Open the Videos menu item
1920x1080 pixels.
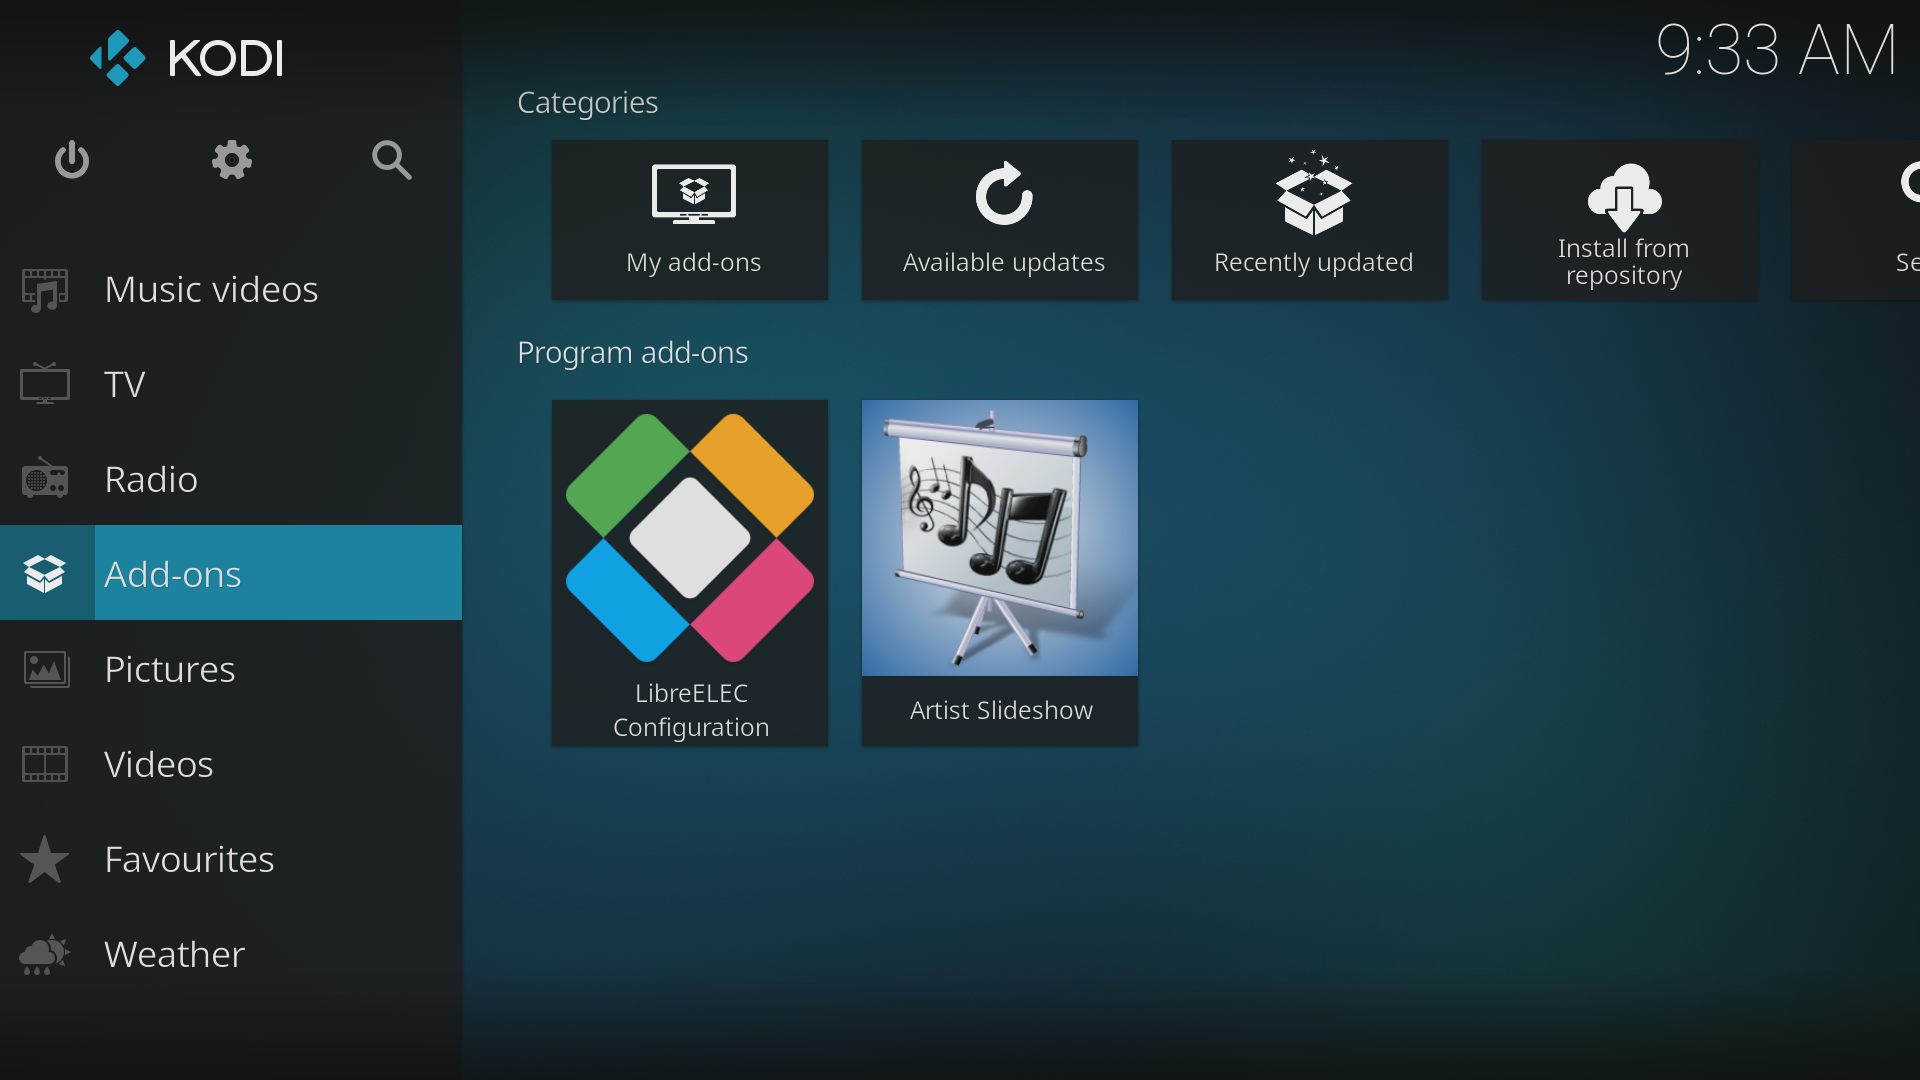(x=159, y=764)
